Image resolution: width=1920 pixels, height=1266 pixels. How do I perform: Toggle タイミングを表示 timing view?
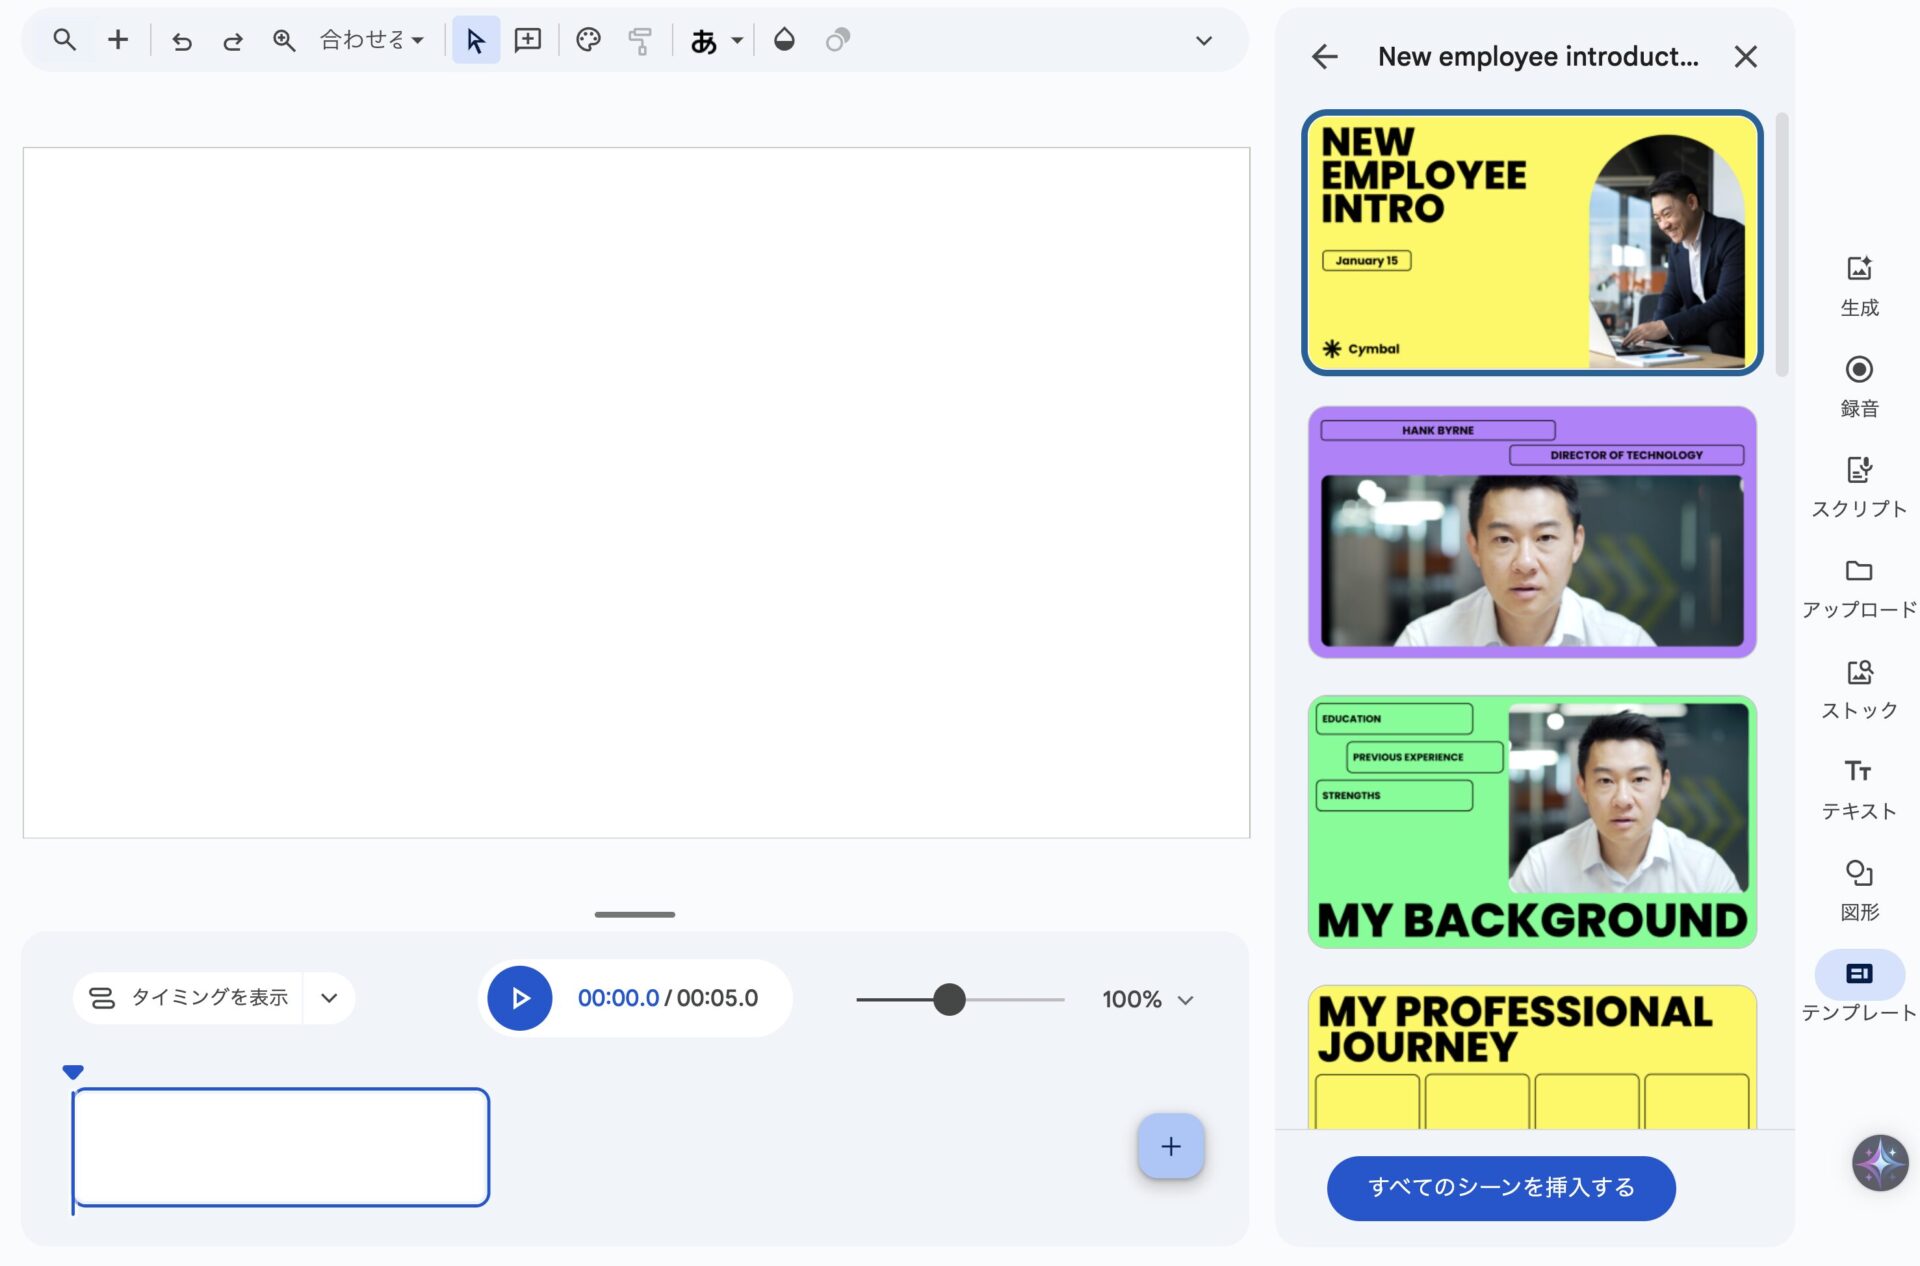(x=190, y=998)
